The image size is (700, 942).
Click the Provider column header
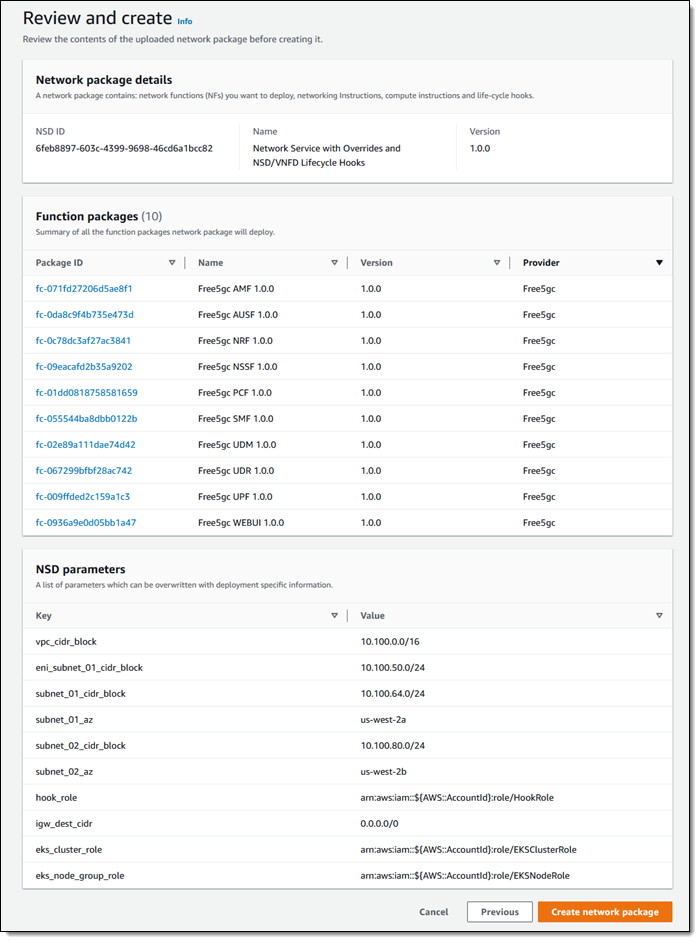541,263
